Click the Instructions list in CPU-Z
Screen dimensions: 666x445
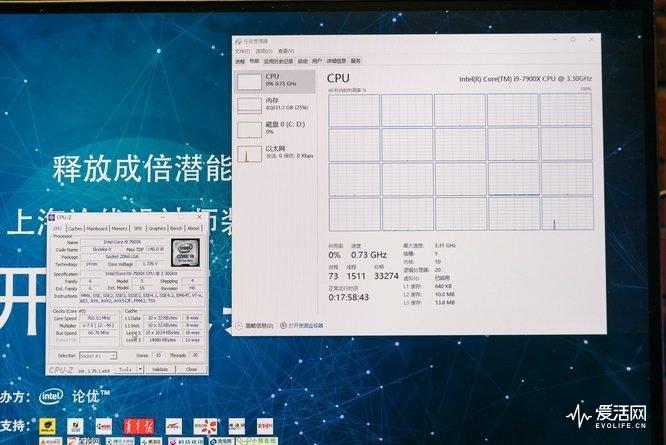click(141, 298)
